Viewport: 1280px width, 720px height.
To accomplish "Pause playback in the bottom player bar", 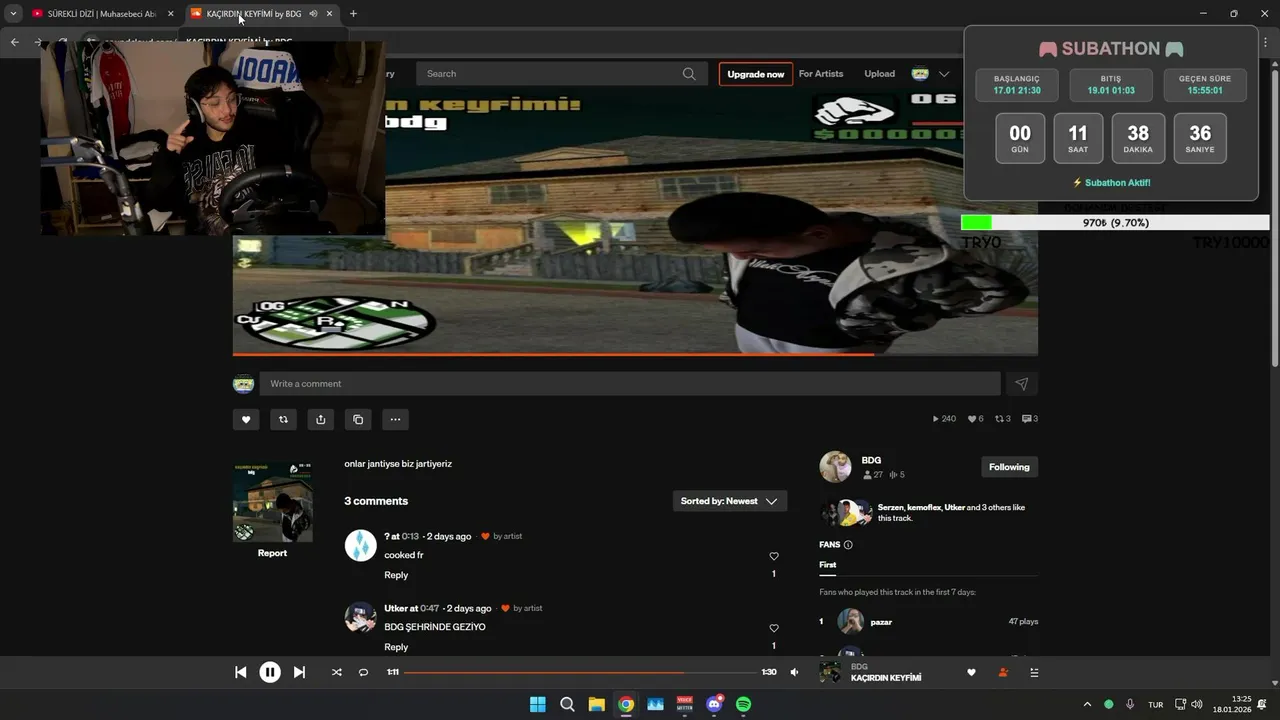I will point(270,672).
